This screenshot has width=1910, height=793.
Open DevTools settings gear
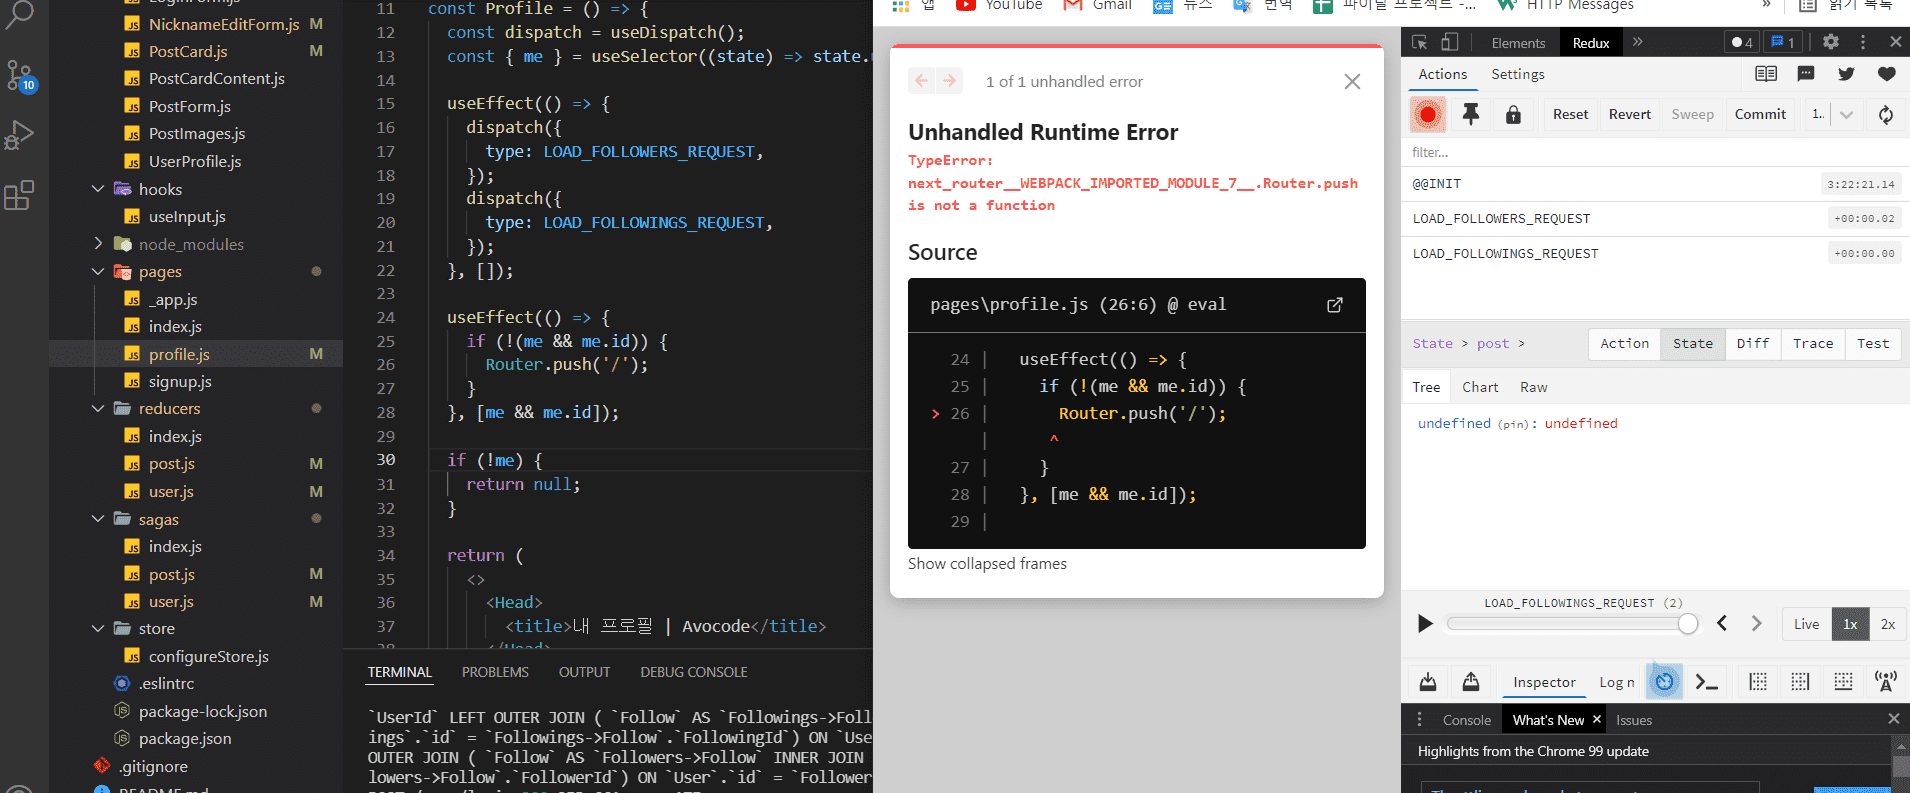[x=1831, y=42]
